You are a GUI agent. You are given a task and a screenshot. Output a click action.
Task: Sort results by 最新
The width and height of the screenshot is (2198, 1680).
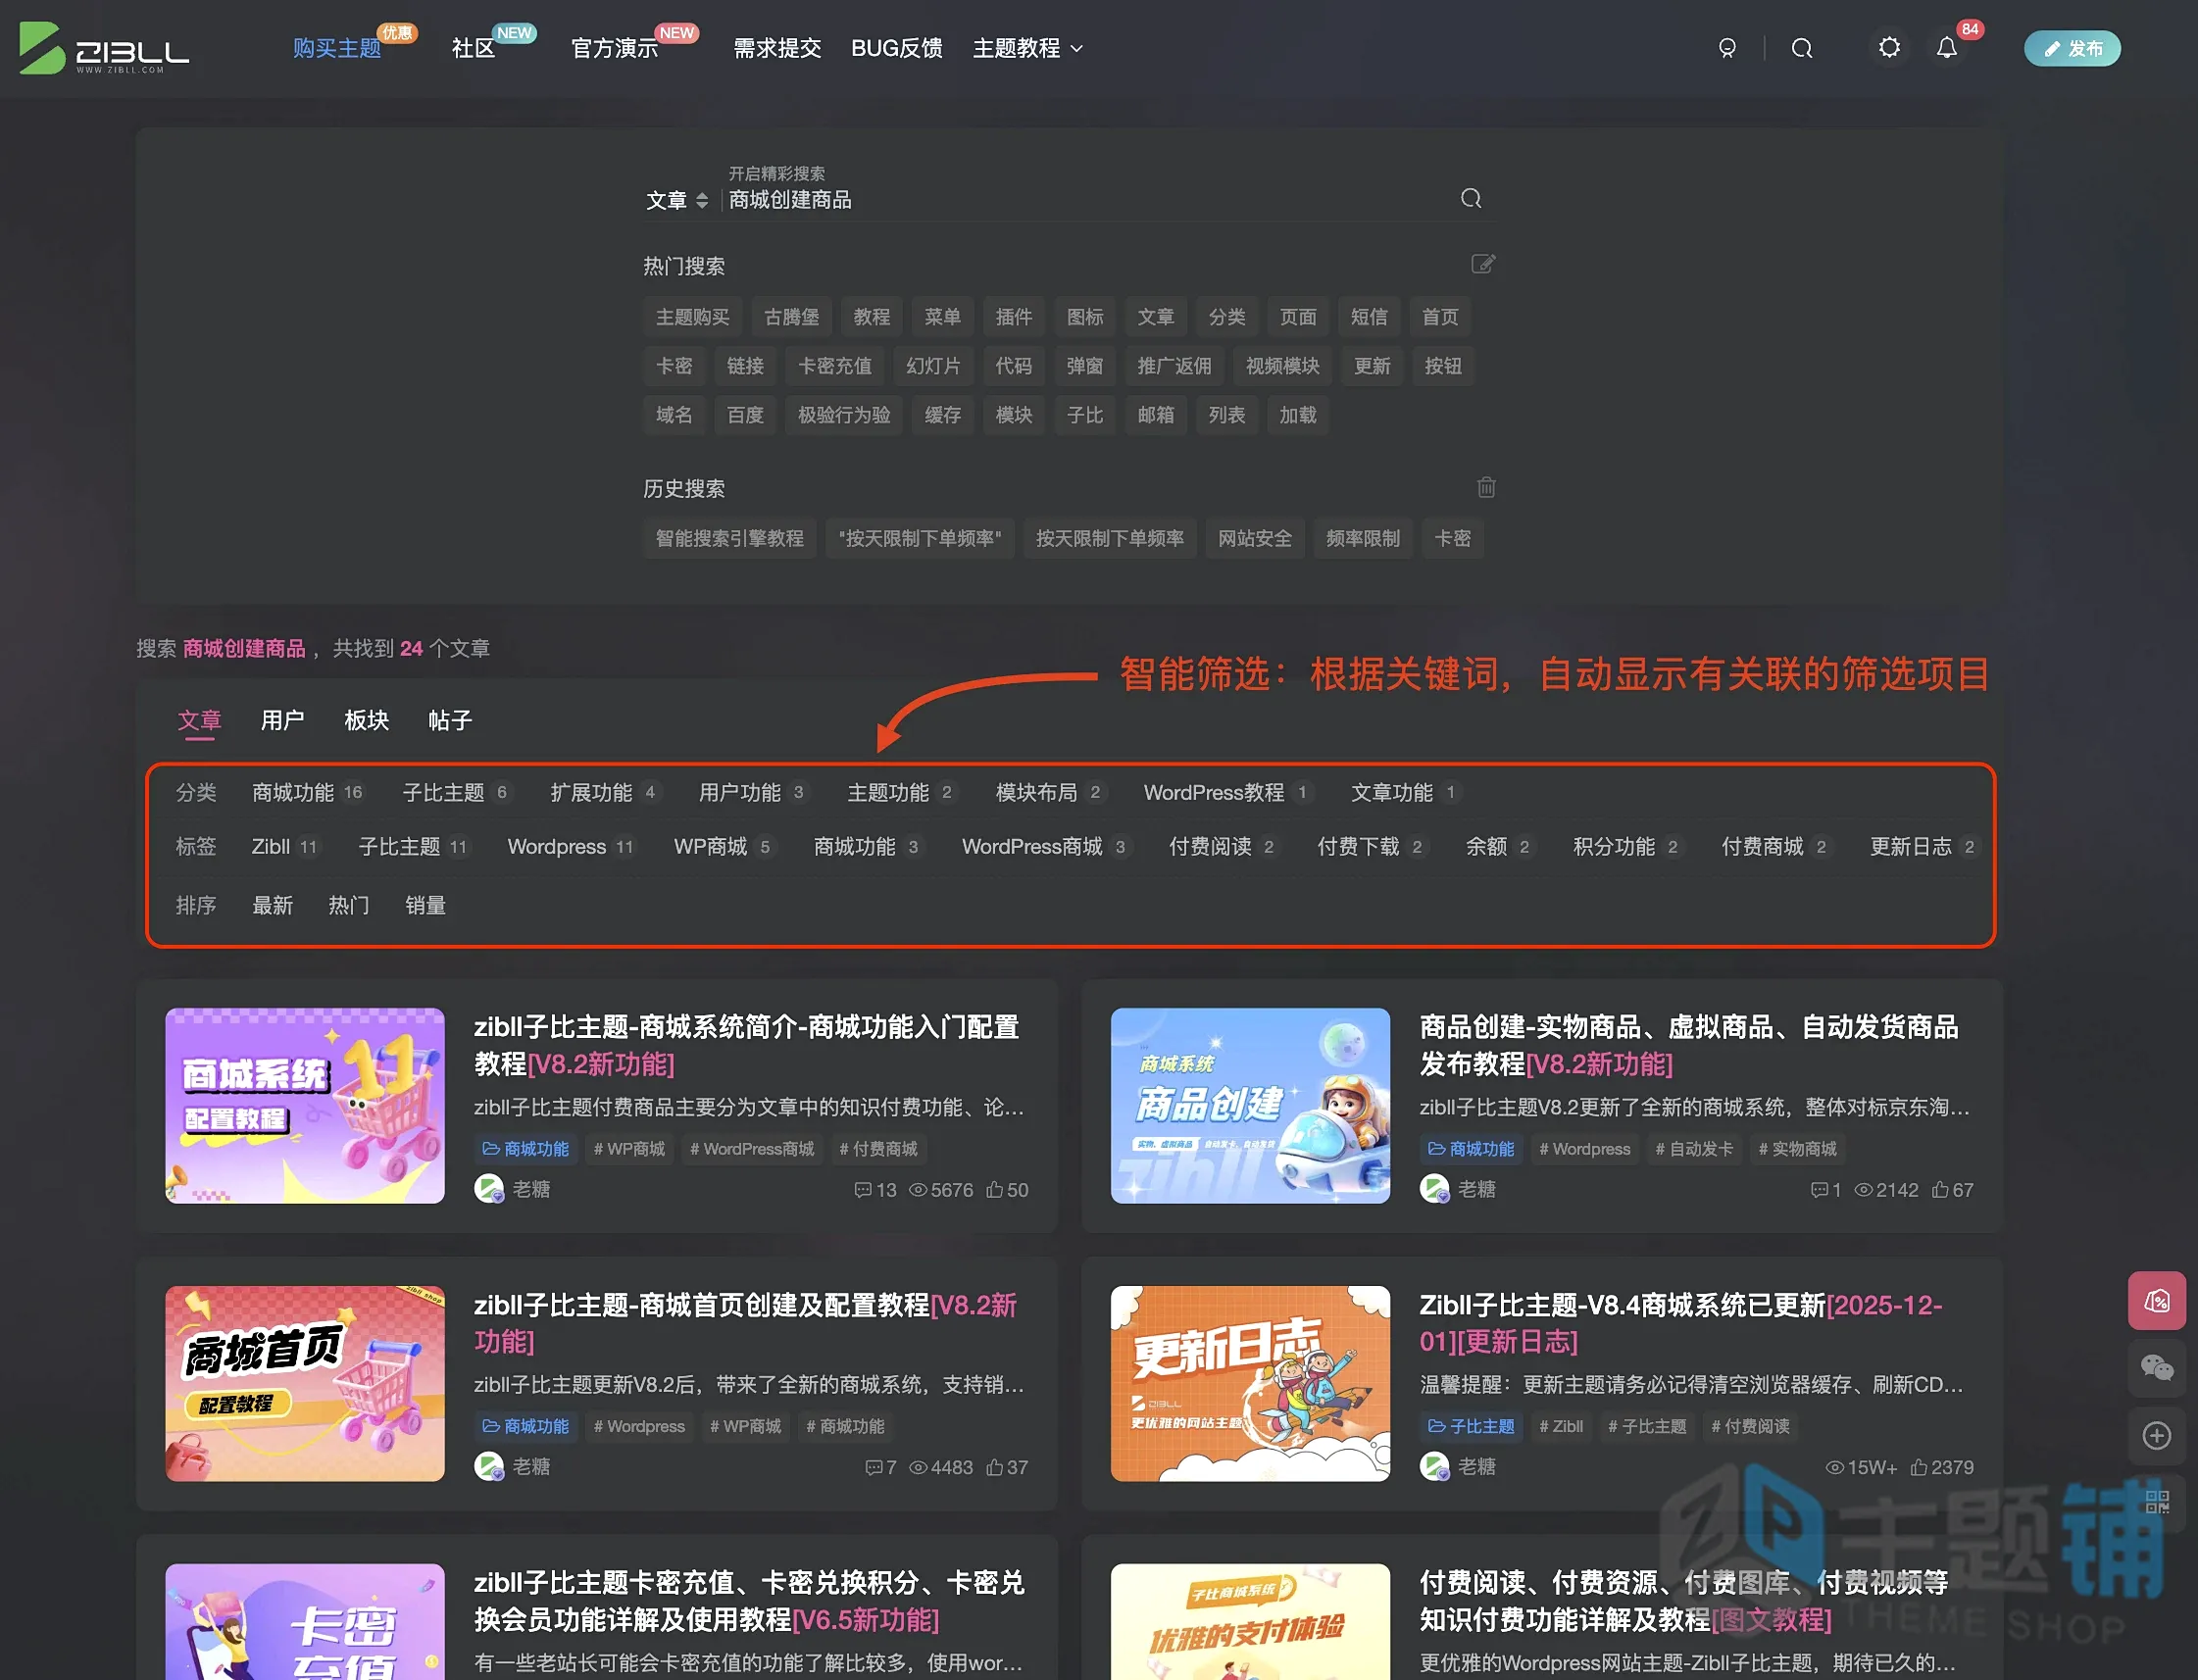tap(272, 906)
